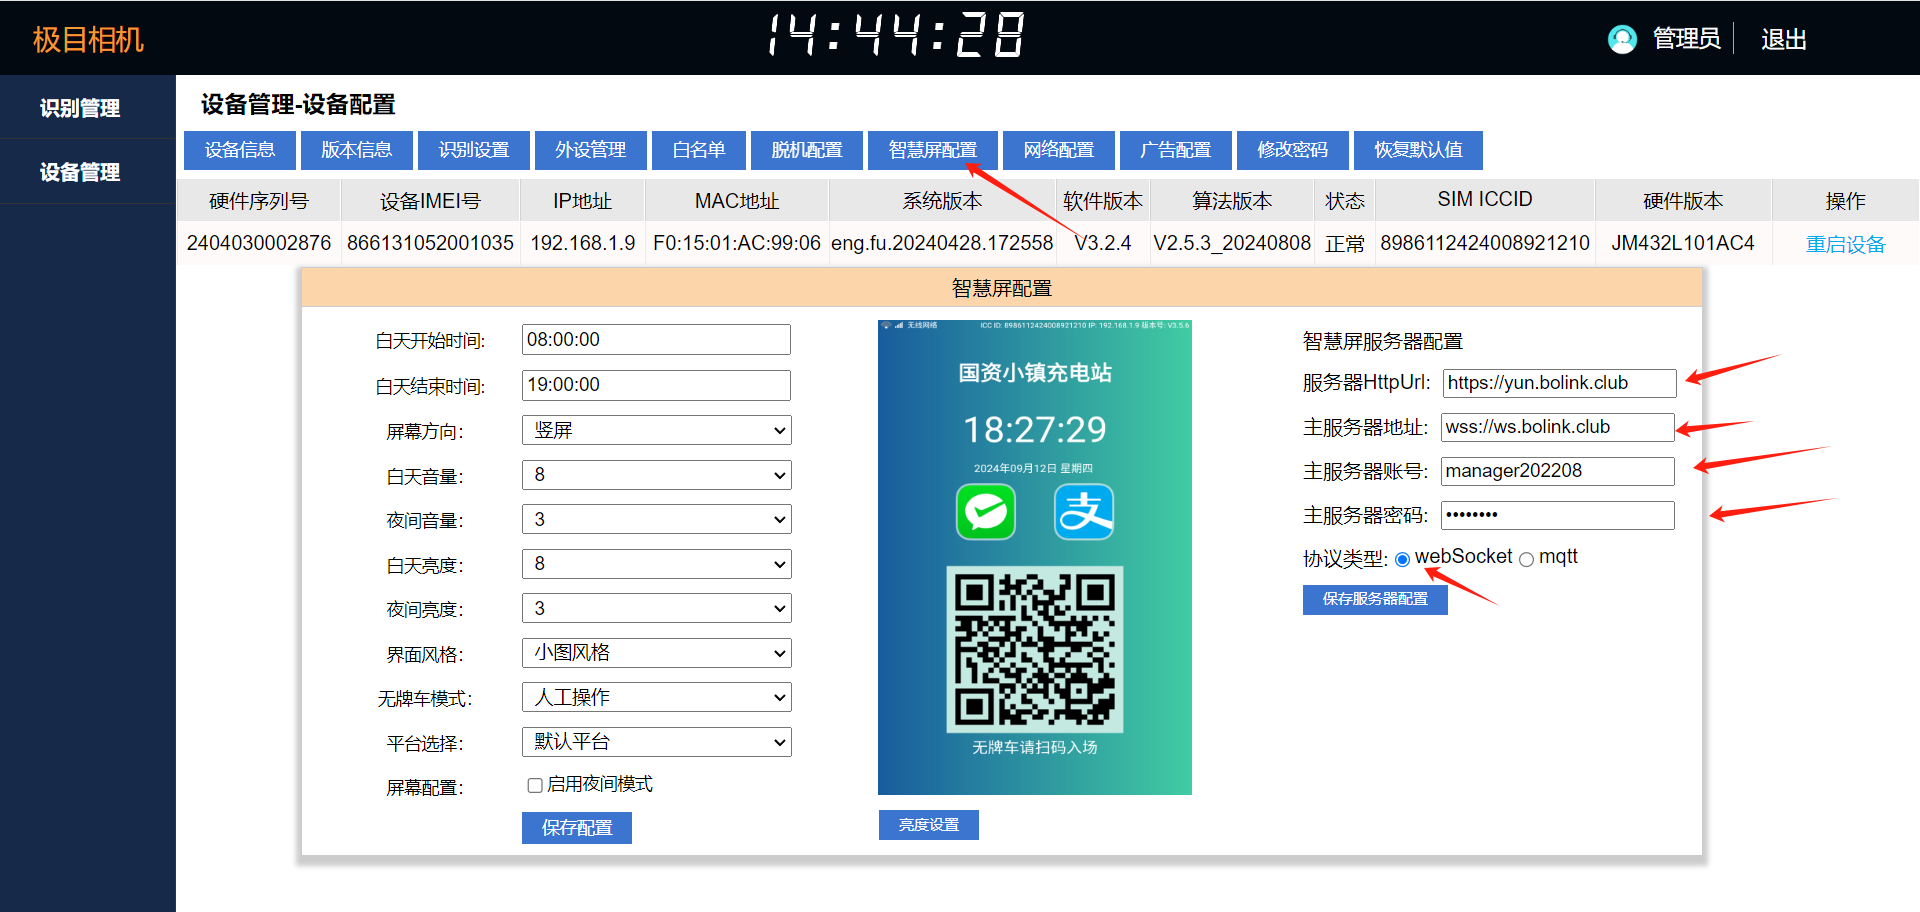This screenshot has width=1920, height=912.
Task: Open the 平台选择 dropdown showing 默认平台
Action: pyautogui.click(x=656, y=742)
